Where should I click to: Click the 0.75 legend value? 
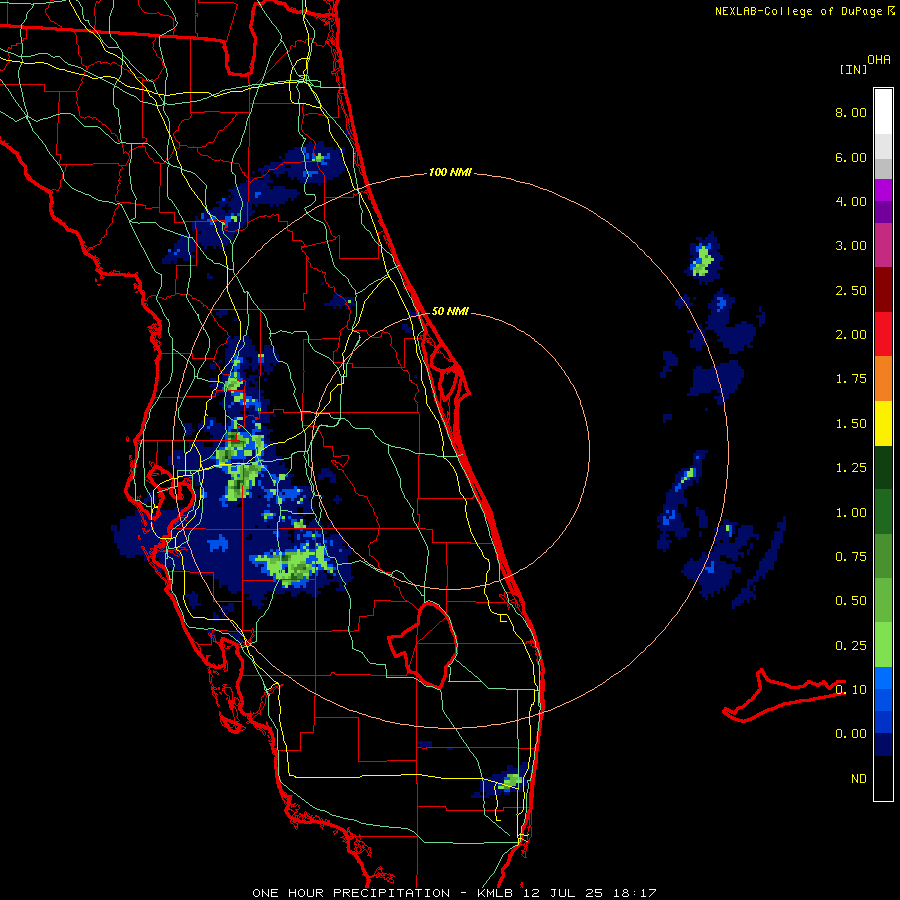pos(851,557)
